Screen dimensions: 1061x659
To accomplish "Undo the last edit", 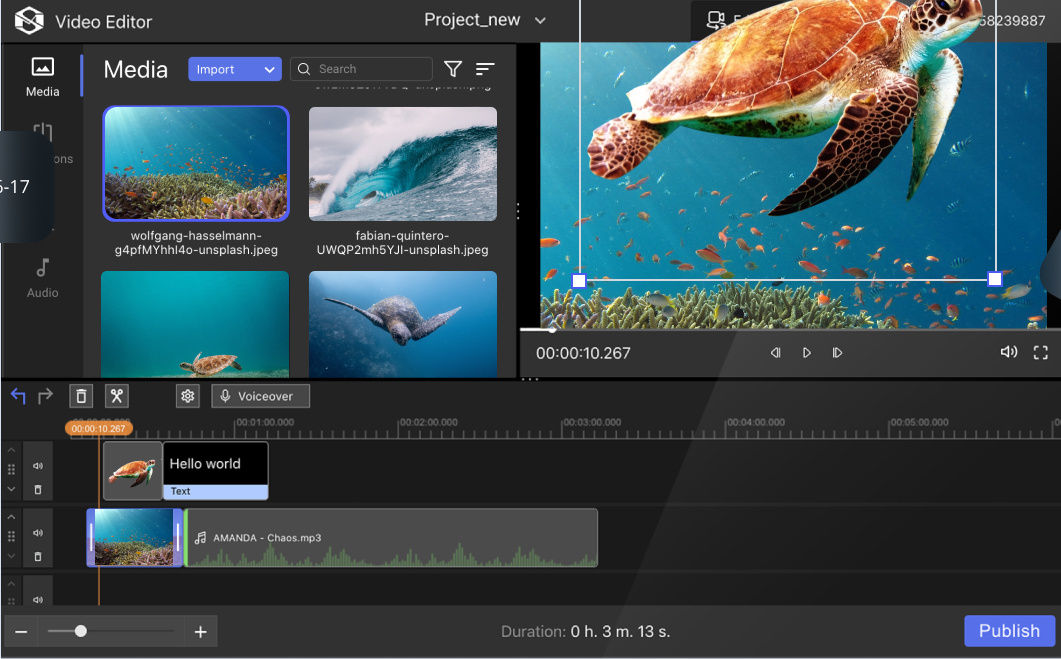I will click(18, 396).
